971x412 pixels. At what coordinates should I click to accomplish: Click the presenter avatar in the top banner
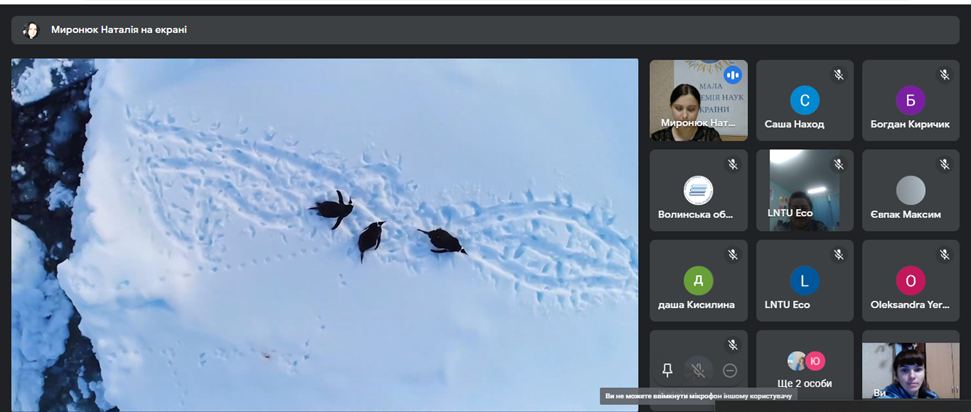click(x=31, y=30)
